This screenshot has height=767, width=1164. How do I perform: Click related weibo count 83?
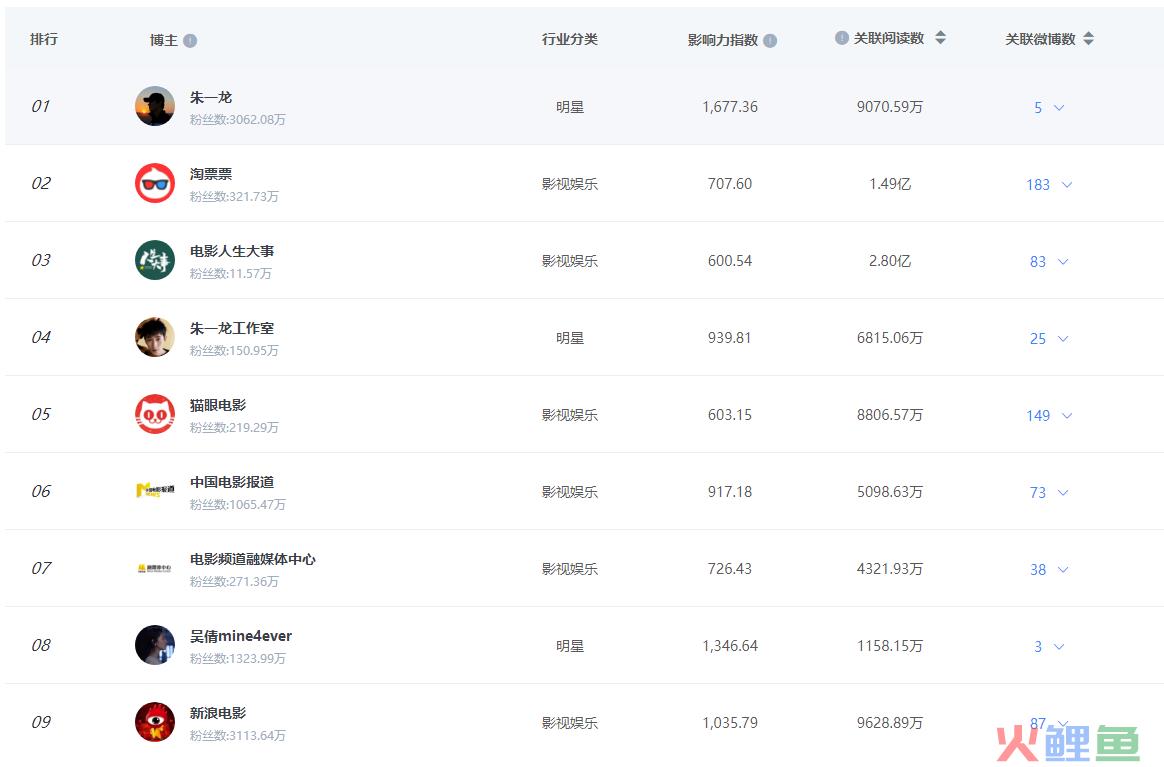1038,262
